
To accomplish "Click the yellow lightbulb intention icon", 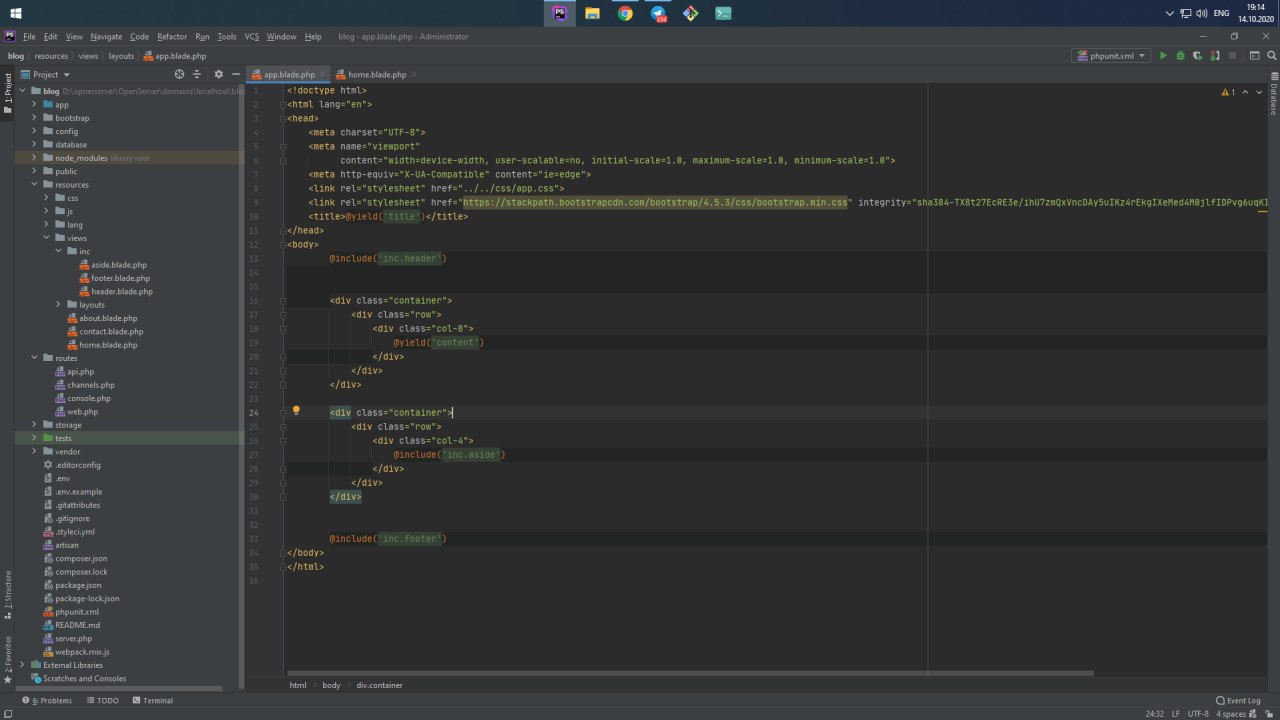I will (296, 411).
